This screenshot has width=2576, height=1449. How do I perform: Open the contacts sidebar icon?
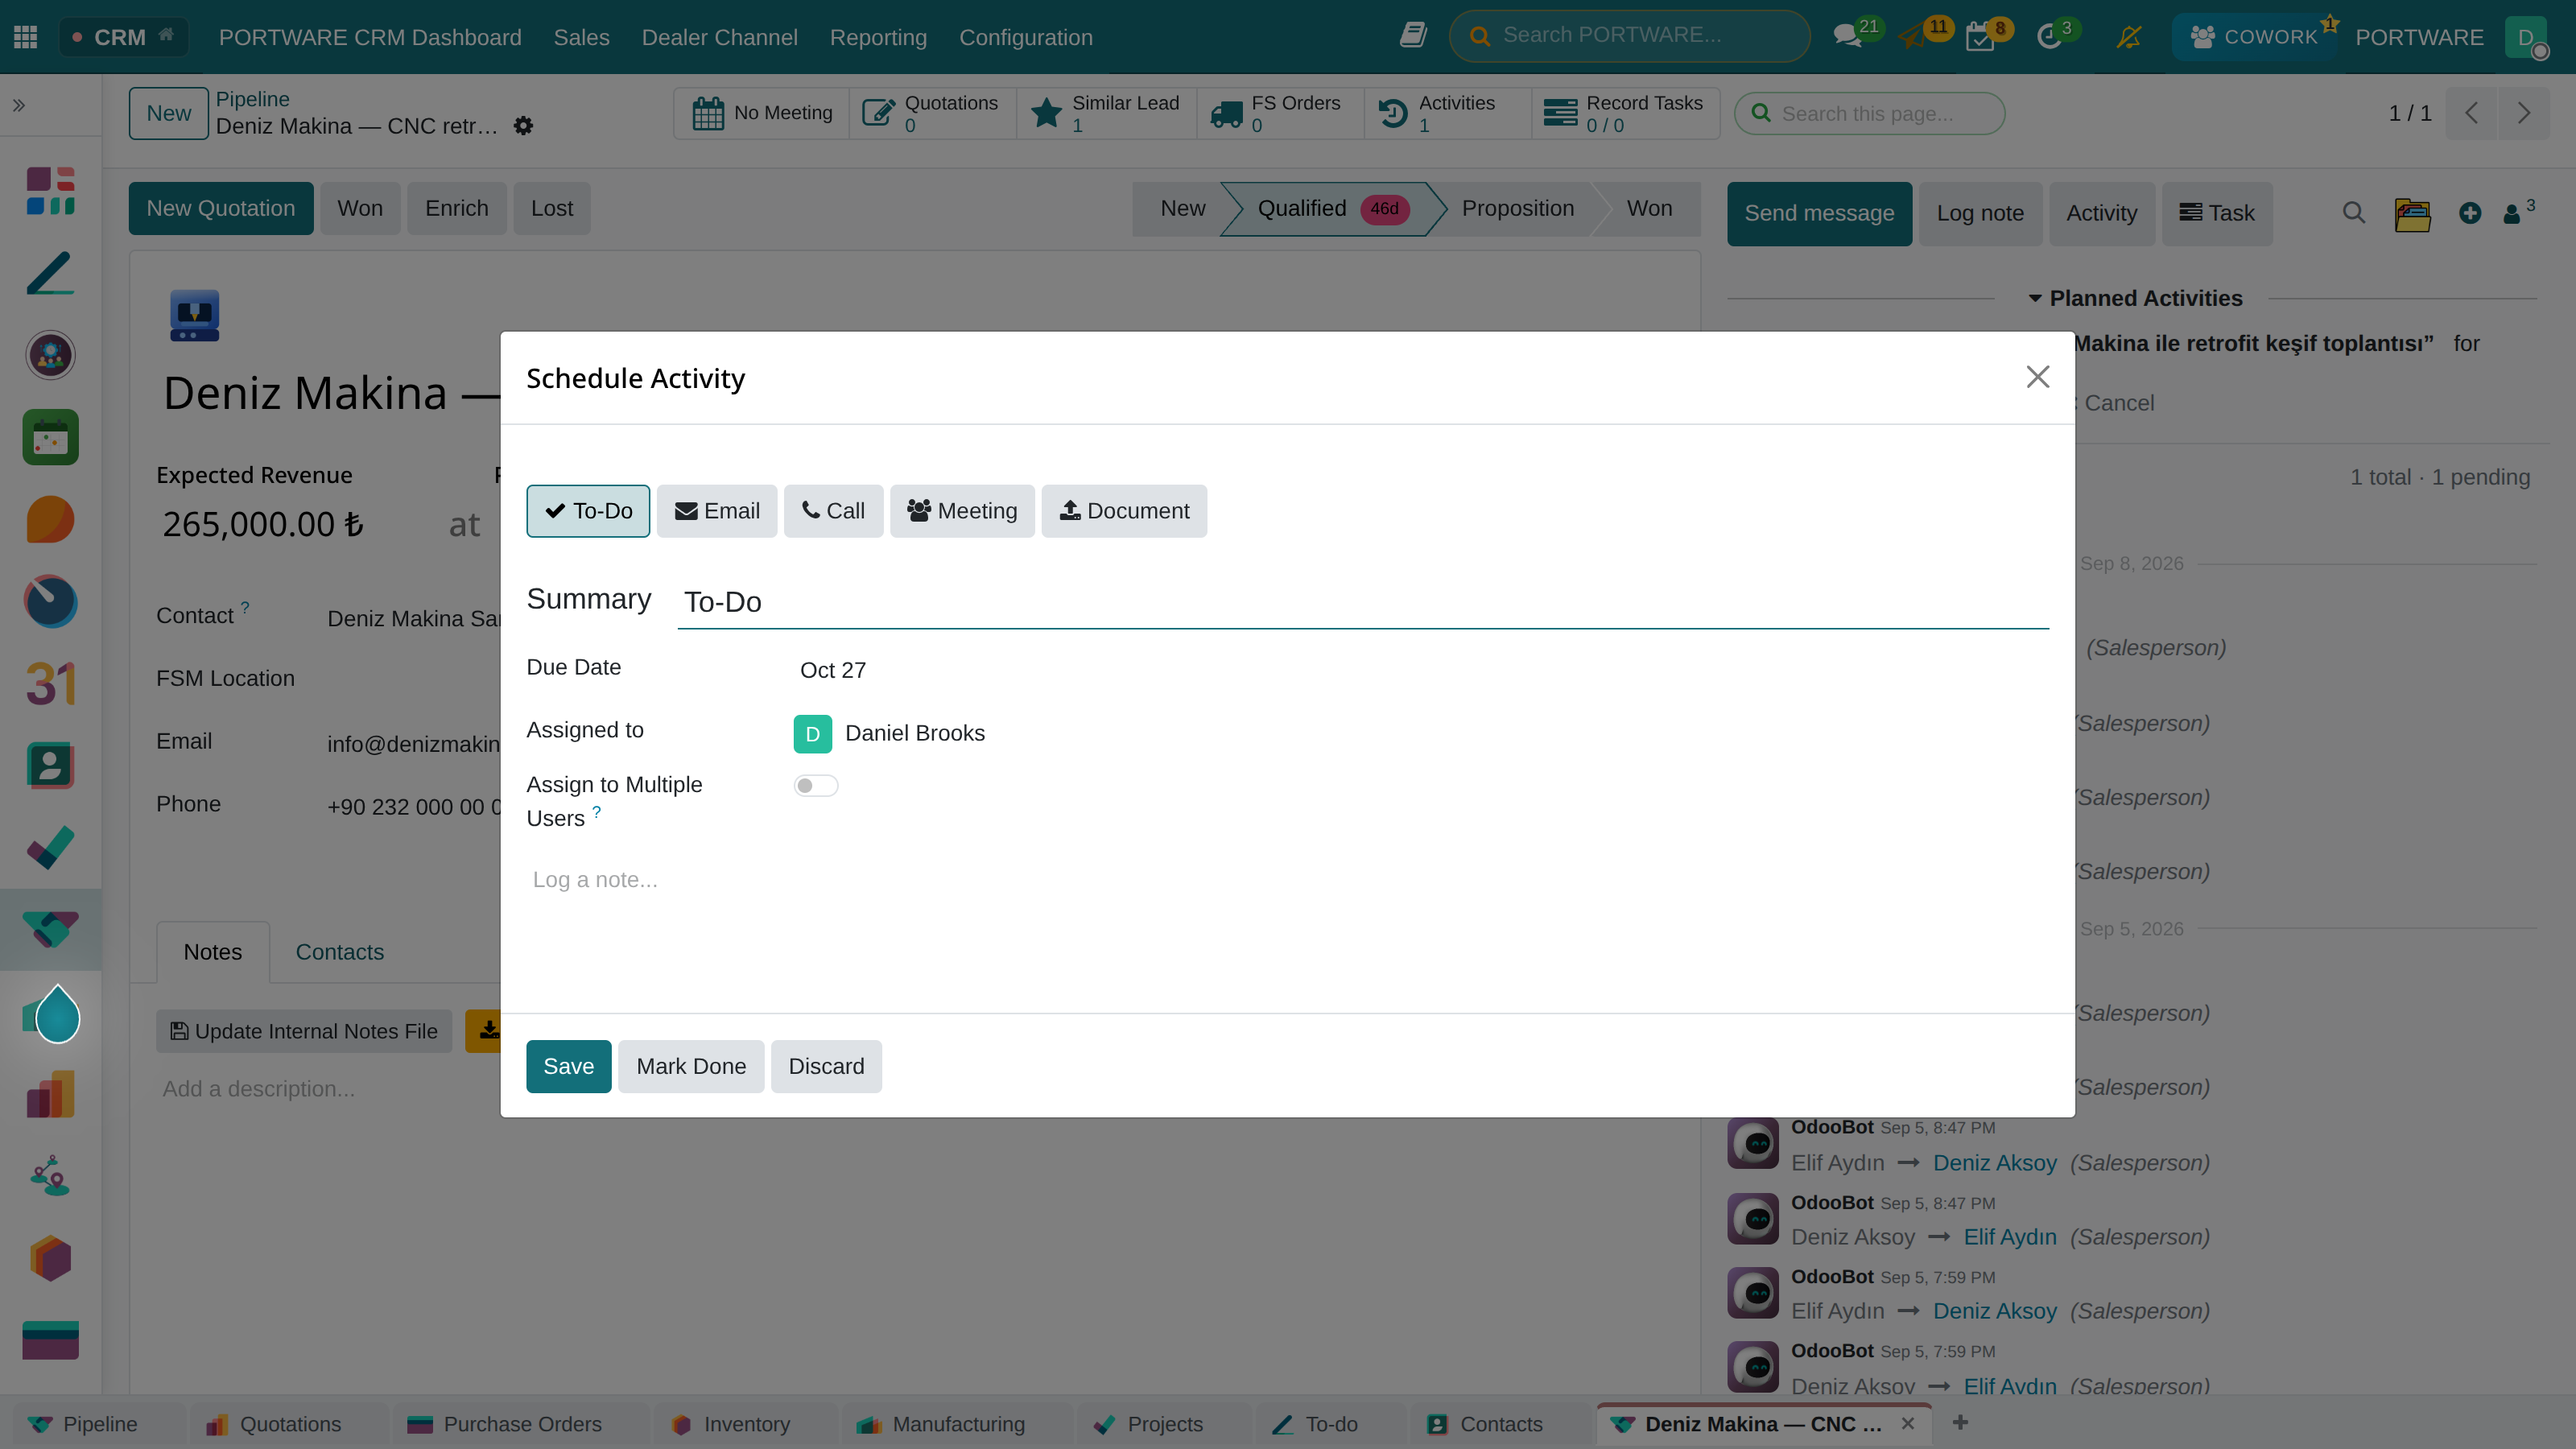click(x=50, y=766)
